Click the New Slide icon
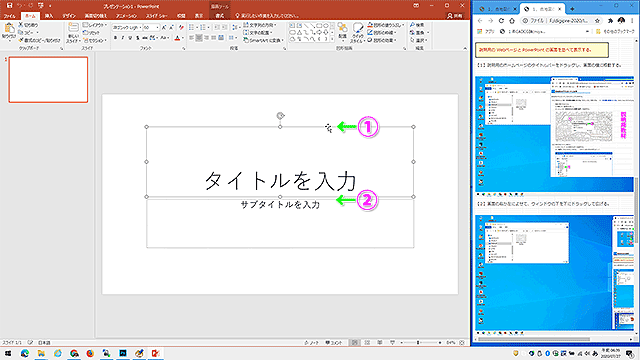 tap(73, 28)
